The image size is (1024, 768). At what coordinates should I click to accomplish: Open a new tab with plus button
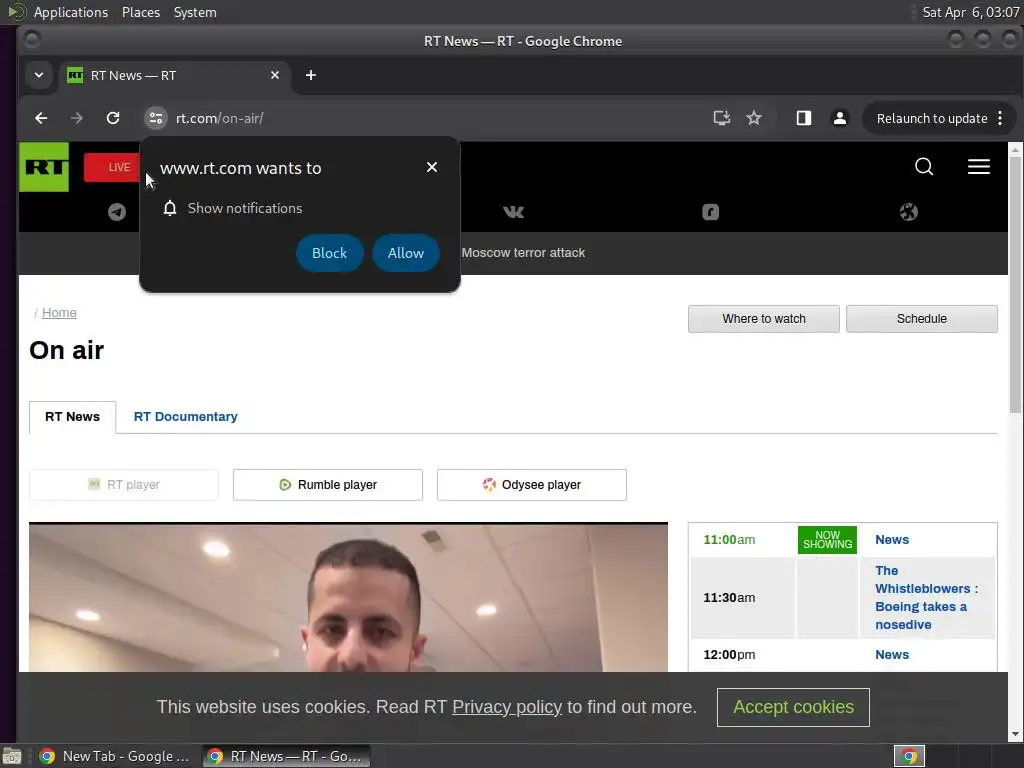[311, 75]
